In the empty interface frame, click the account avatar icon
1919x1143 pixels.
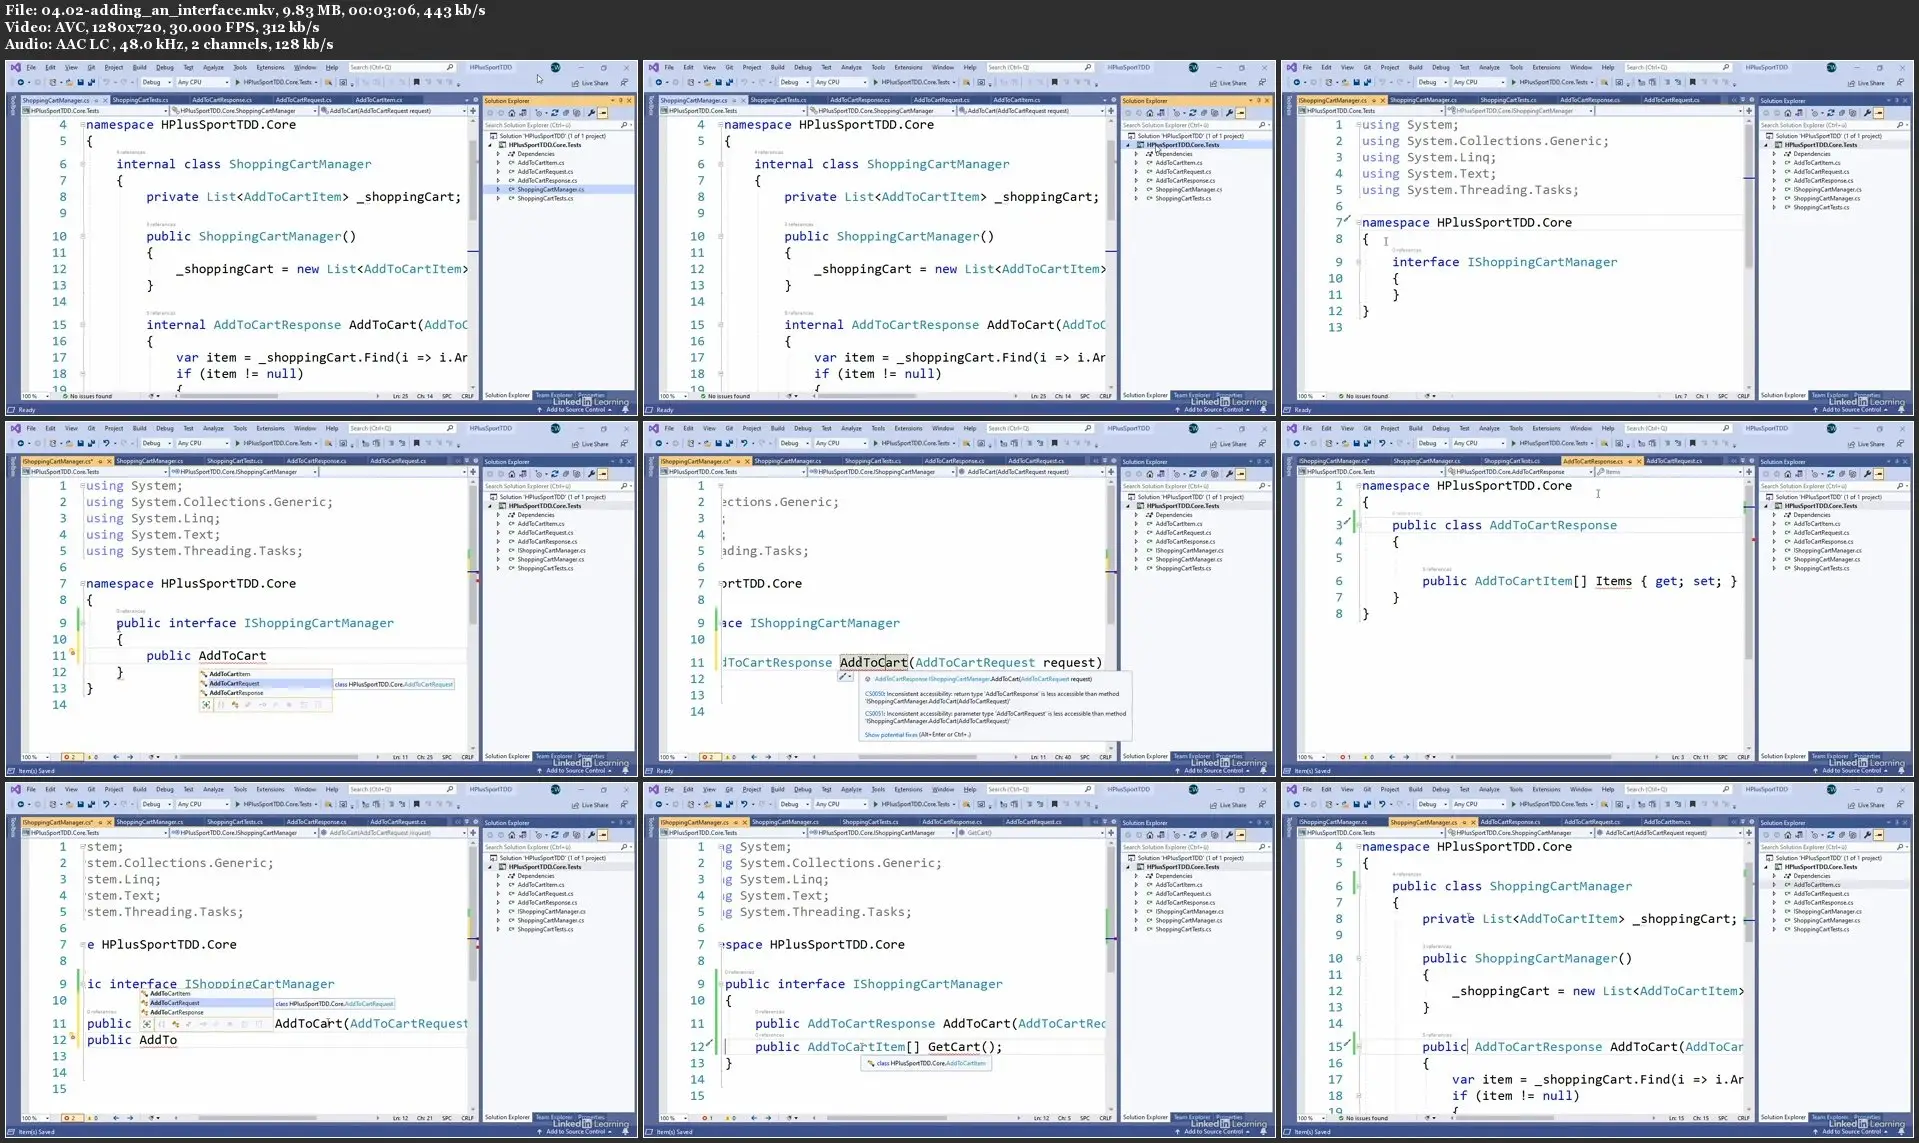point(1831,67)
